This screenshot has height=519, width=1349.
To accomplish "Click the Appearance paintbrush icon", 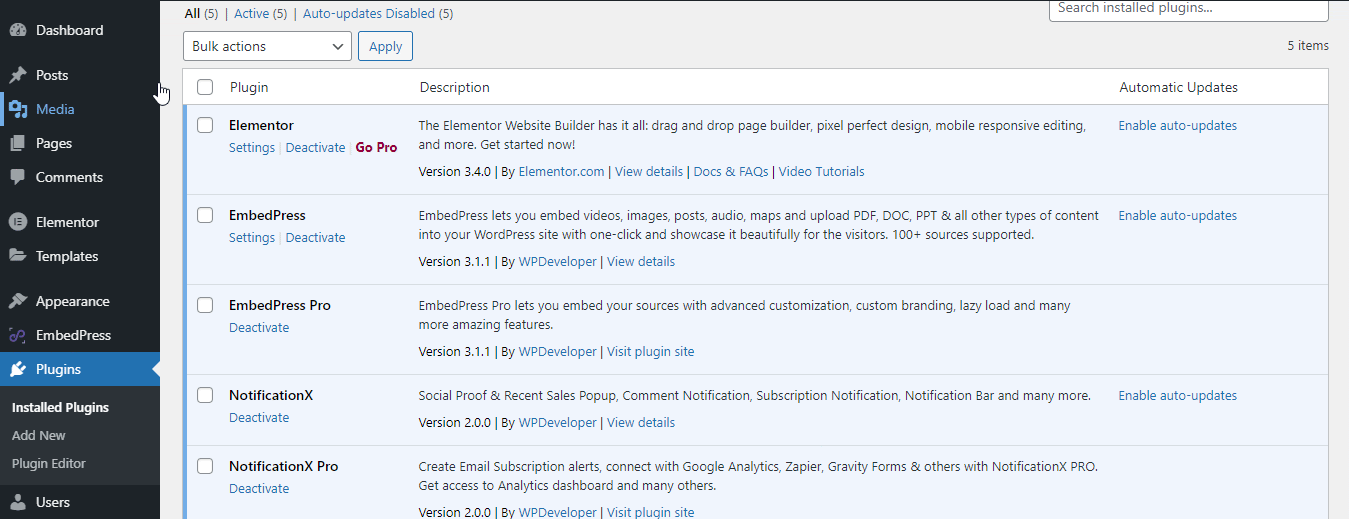I will coord(18,301).
